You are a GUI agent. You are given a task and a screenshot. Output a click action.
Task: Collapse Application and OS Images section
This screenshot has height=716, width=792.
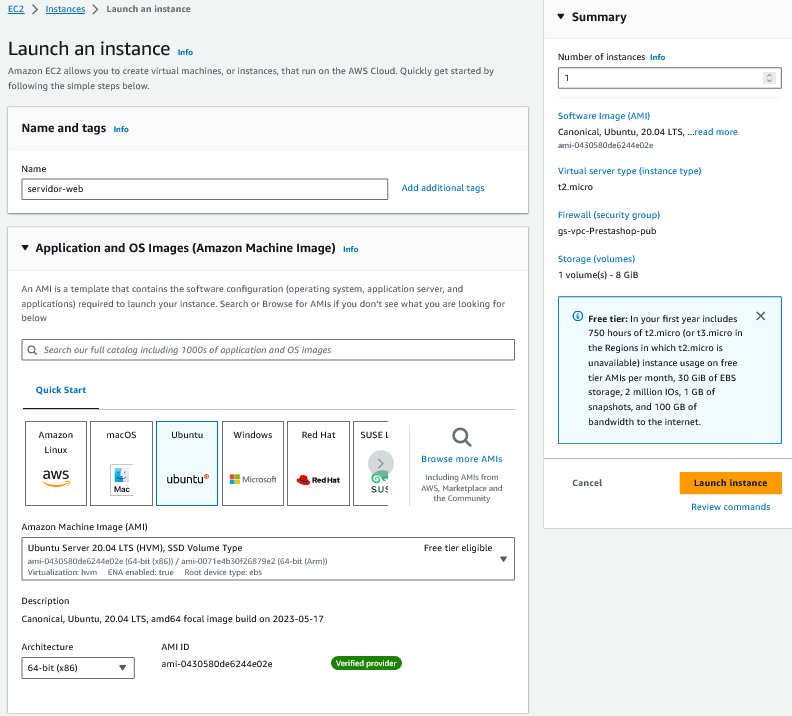click(x=25, y=248)
